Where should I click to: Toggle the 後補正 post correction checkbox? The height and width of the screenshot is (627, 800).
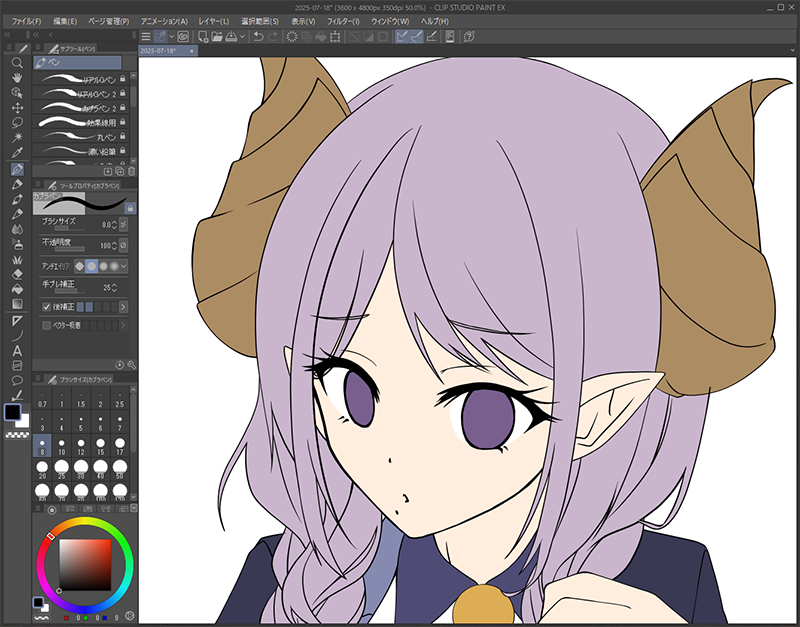[x=46, y=307]
